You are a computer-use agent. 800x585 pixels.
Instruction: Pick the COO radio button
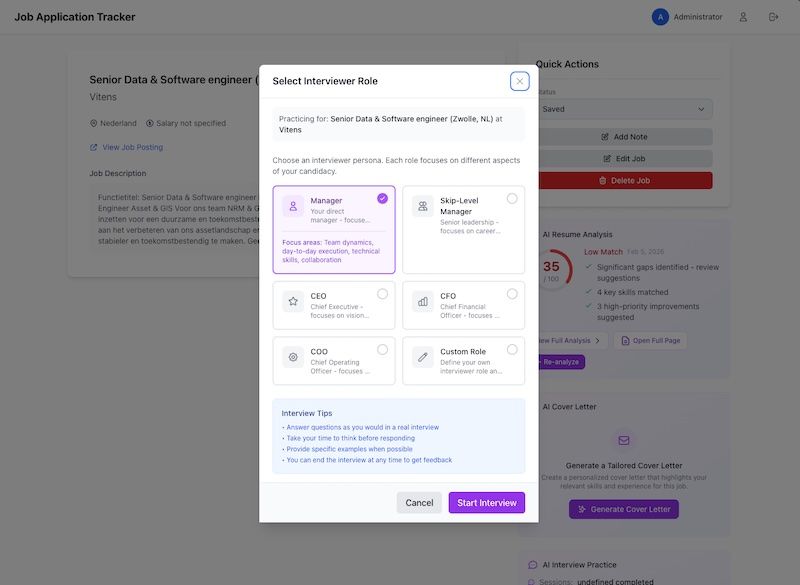[x=382, y=349]
